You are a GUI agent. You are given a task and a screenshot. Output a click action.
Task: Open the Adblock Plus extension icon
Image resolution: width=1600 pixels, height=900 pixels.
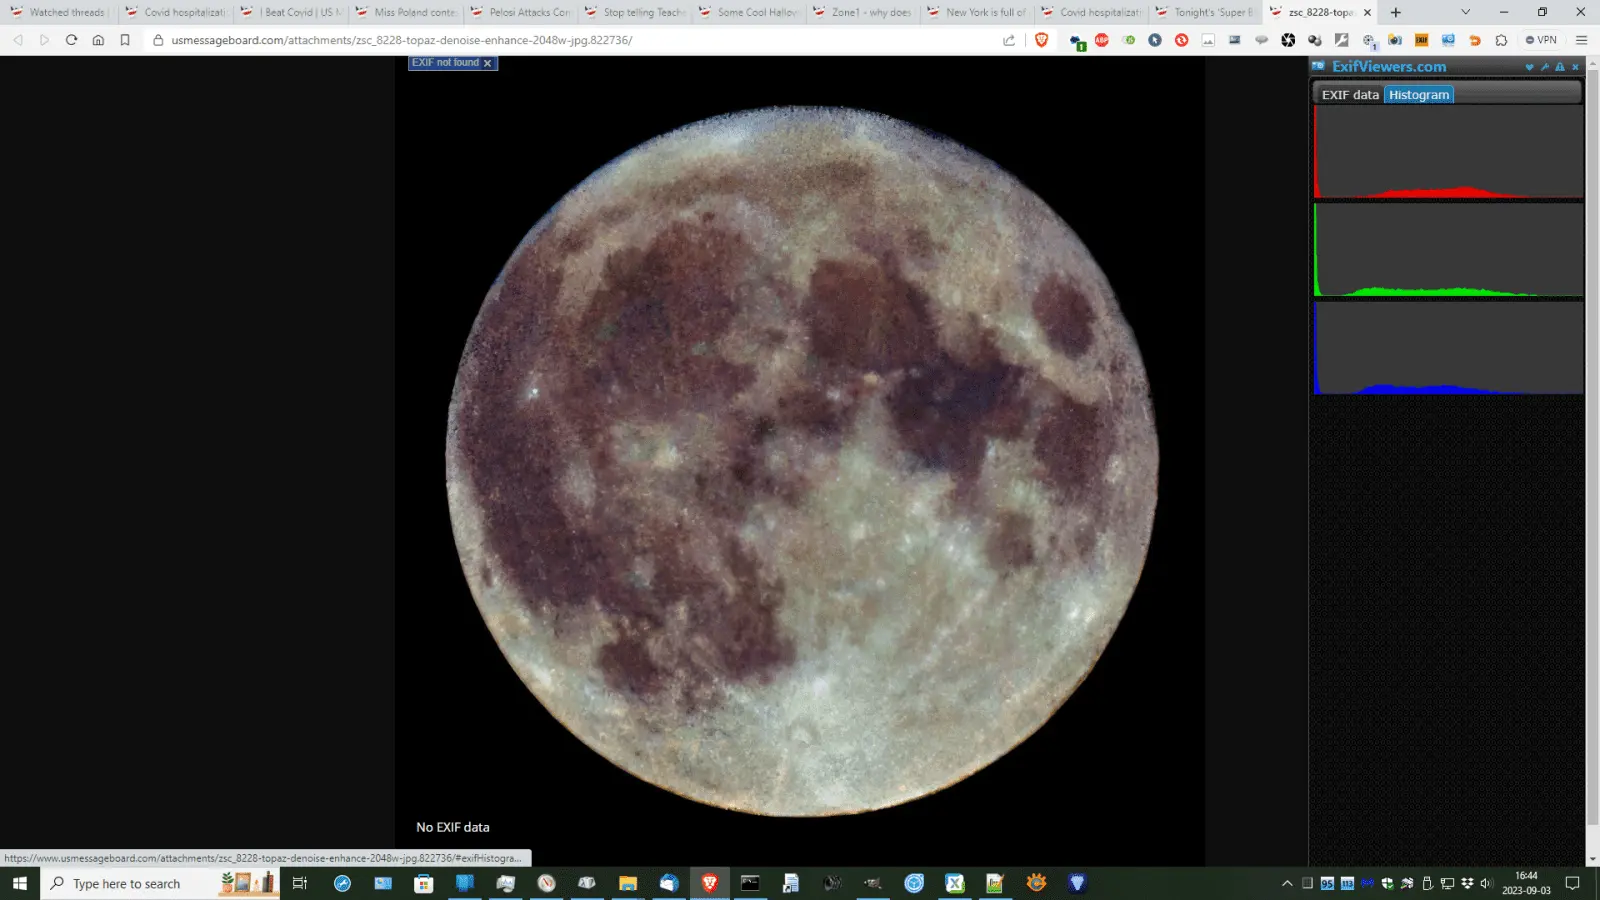pos(1101,40)
